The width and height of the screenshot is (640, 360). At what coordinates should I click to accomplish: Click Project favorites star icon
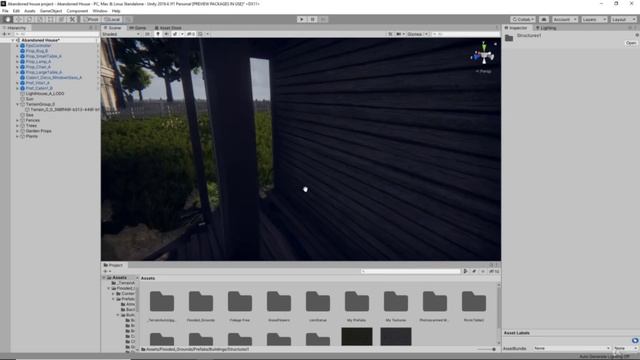click(483, 271)
